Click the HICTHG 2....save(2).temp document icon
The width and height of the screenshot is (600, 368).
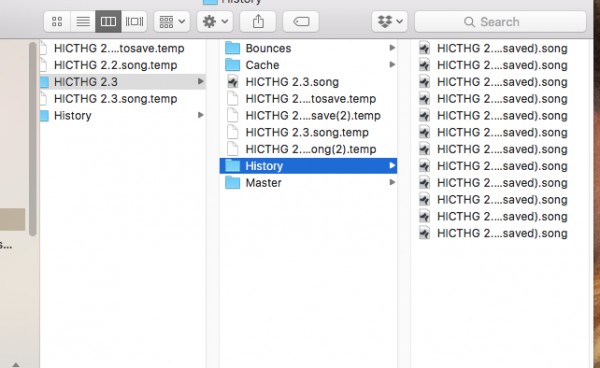(x=233, y=116)
